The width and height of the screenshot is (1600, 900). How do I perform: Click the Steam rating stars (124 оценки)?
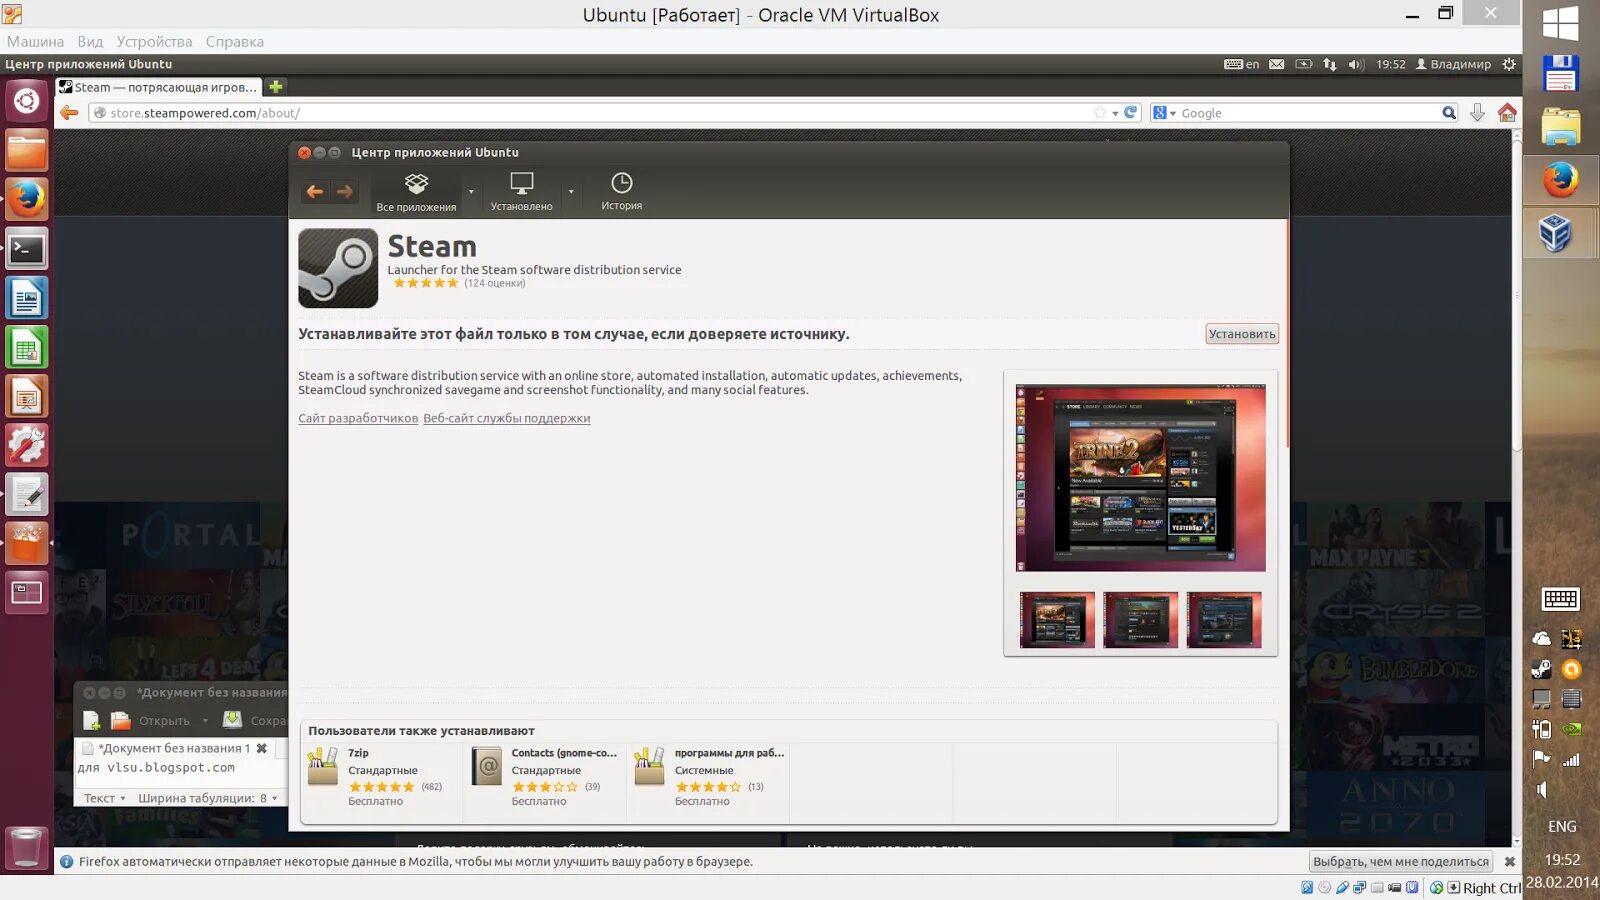coord(426,283)
